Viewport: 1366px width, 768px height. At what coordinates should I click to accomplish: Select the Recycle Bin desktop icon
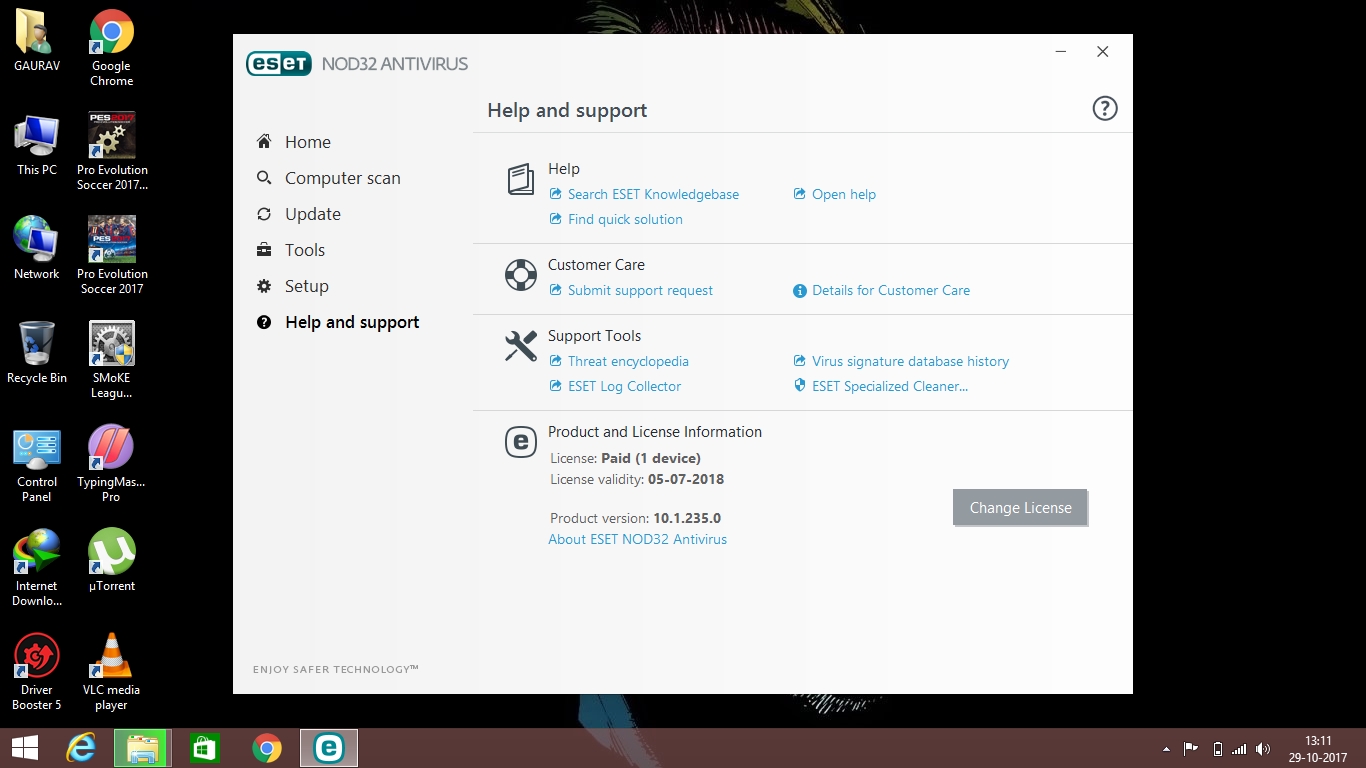[x=37, y=353]
